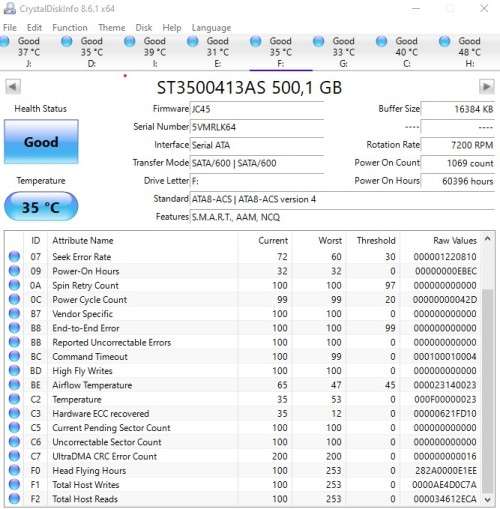Click Total Host Writes status icon
Screen dimensions: 500x509
(x=14, y=485)
